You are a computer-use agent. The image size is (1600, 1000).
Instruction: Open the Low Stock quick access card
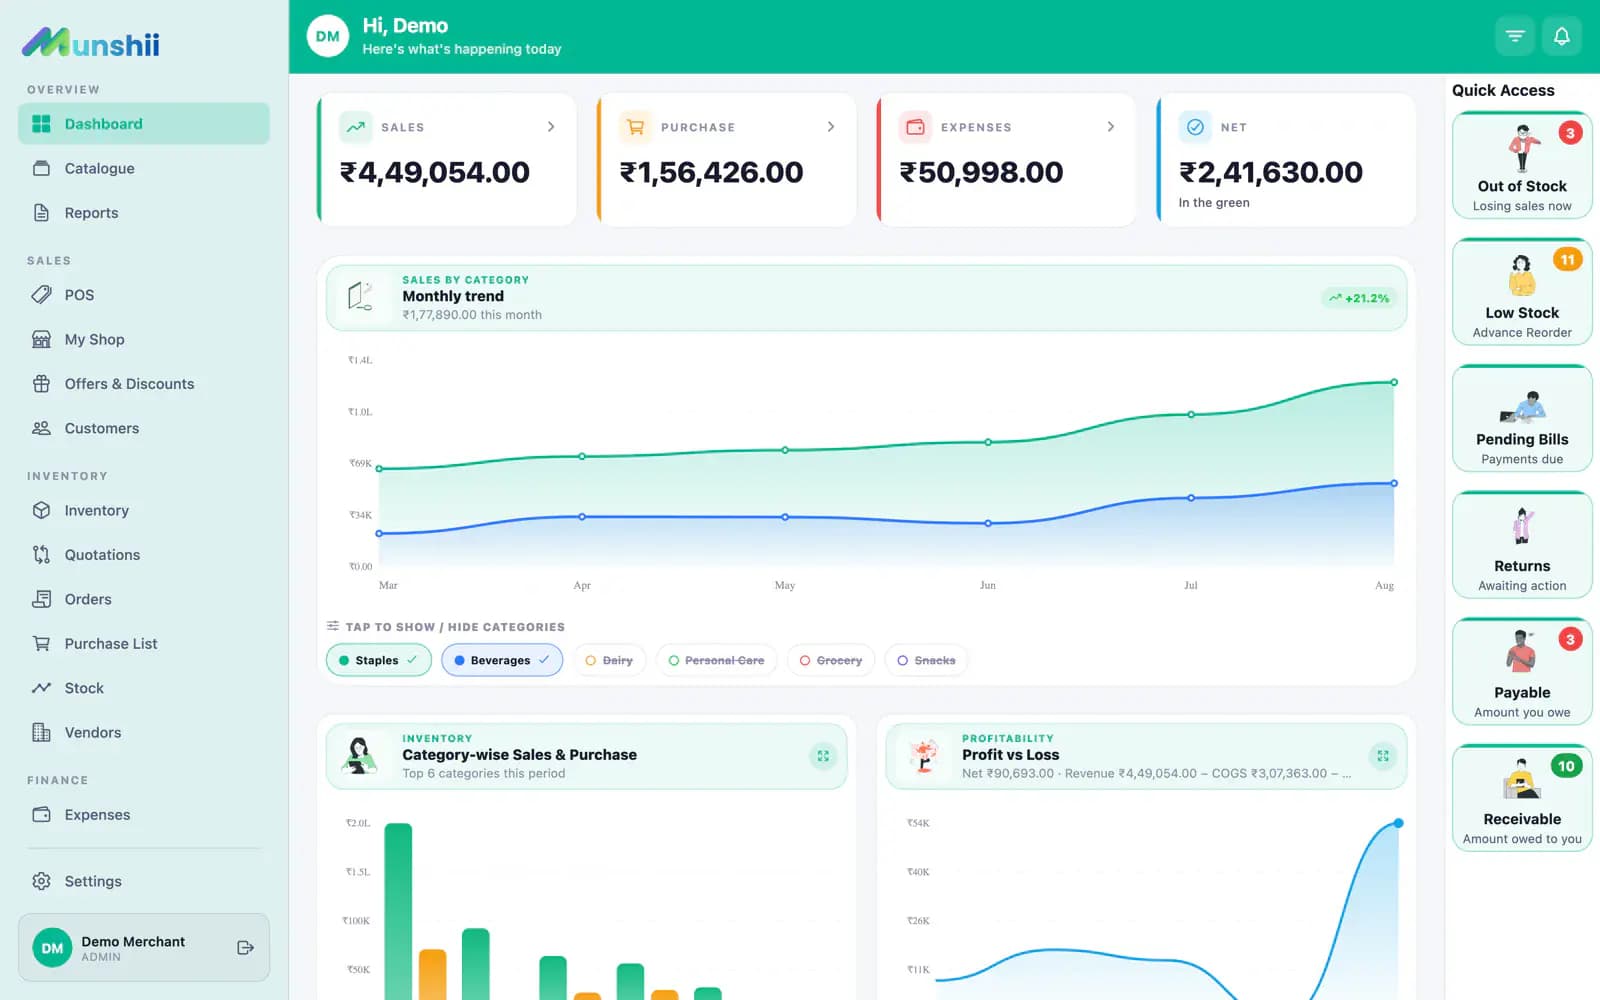coord(1522,292)
